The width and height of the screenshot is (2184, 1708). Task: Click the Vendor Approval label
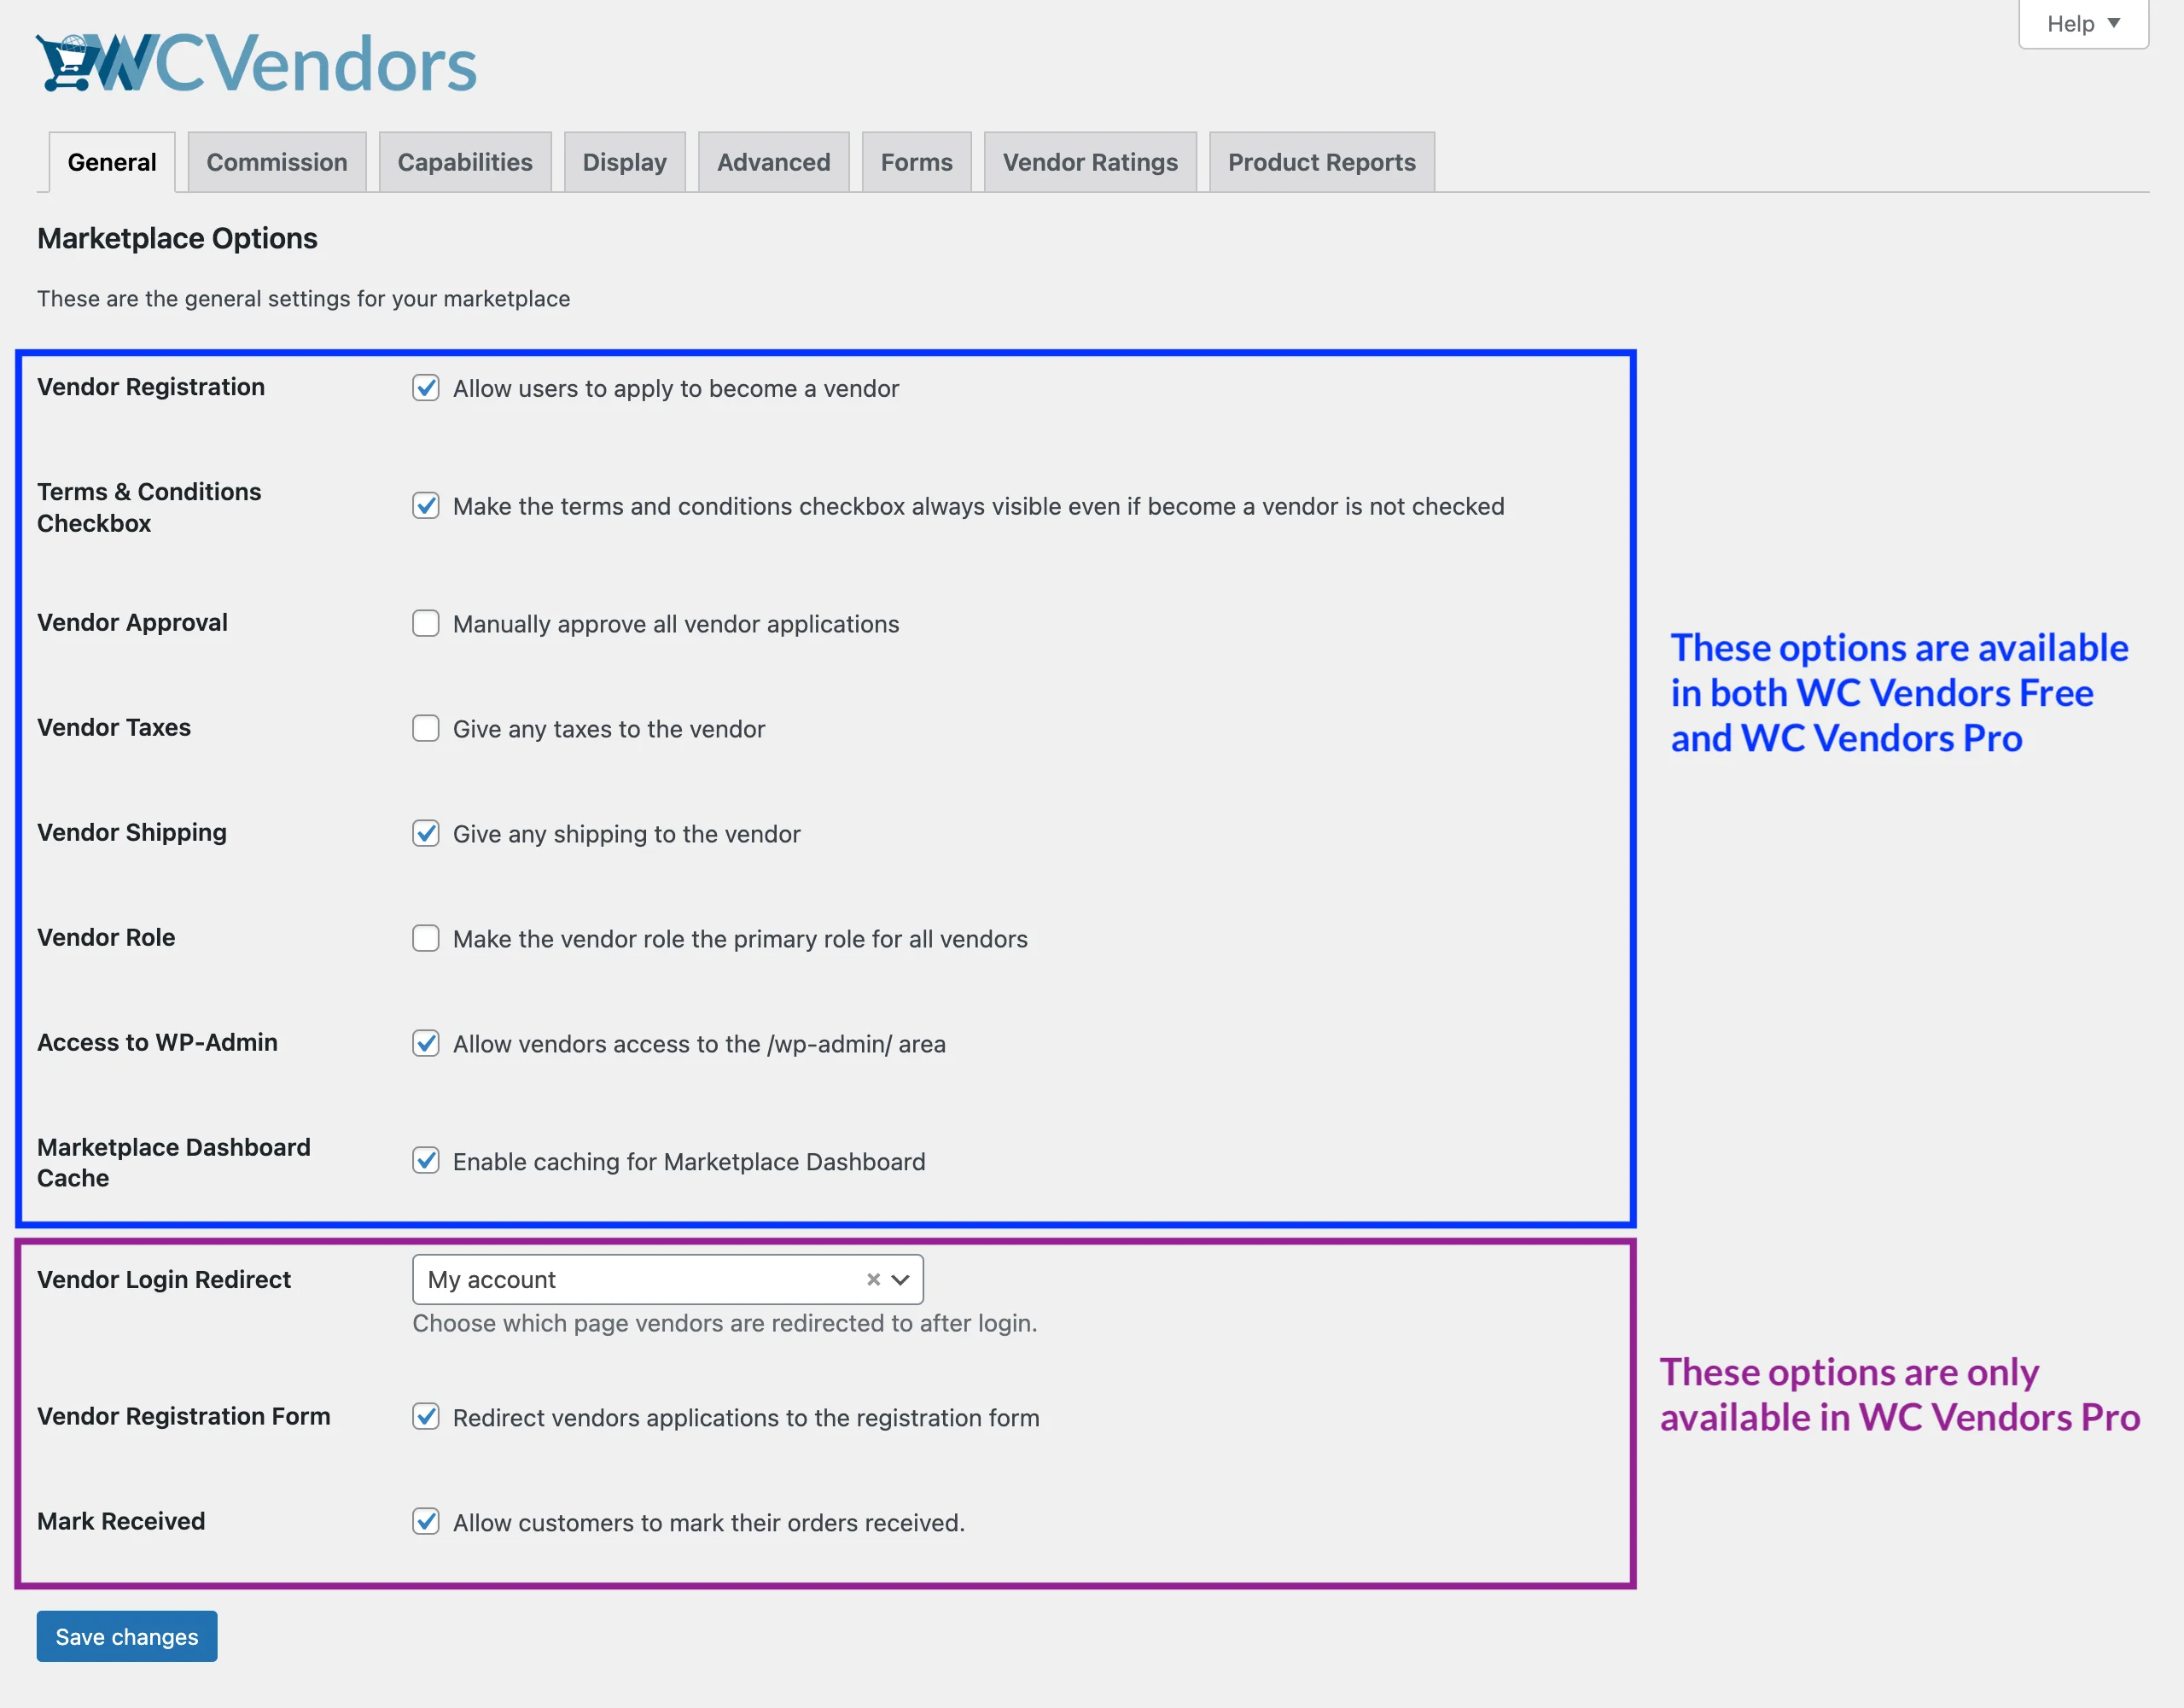(x=133, y=623)
